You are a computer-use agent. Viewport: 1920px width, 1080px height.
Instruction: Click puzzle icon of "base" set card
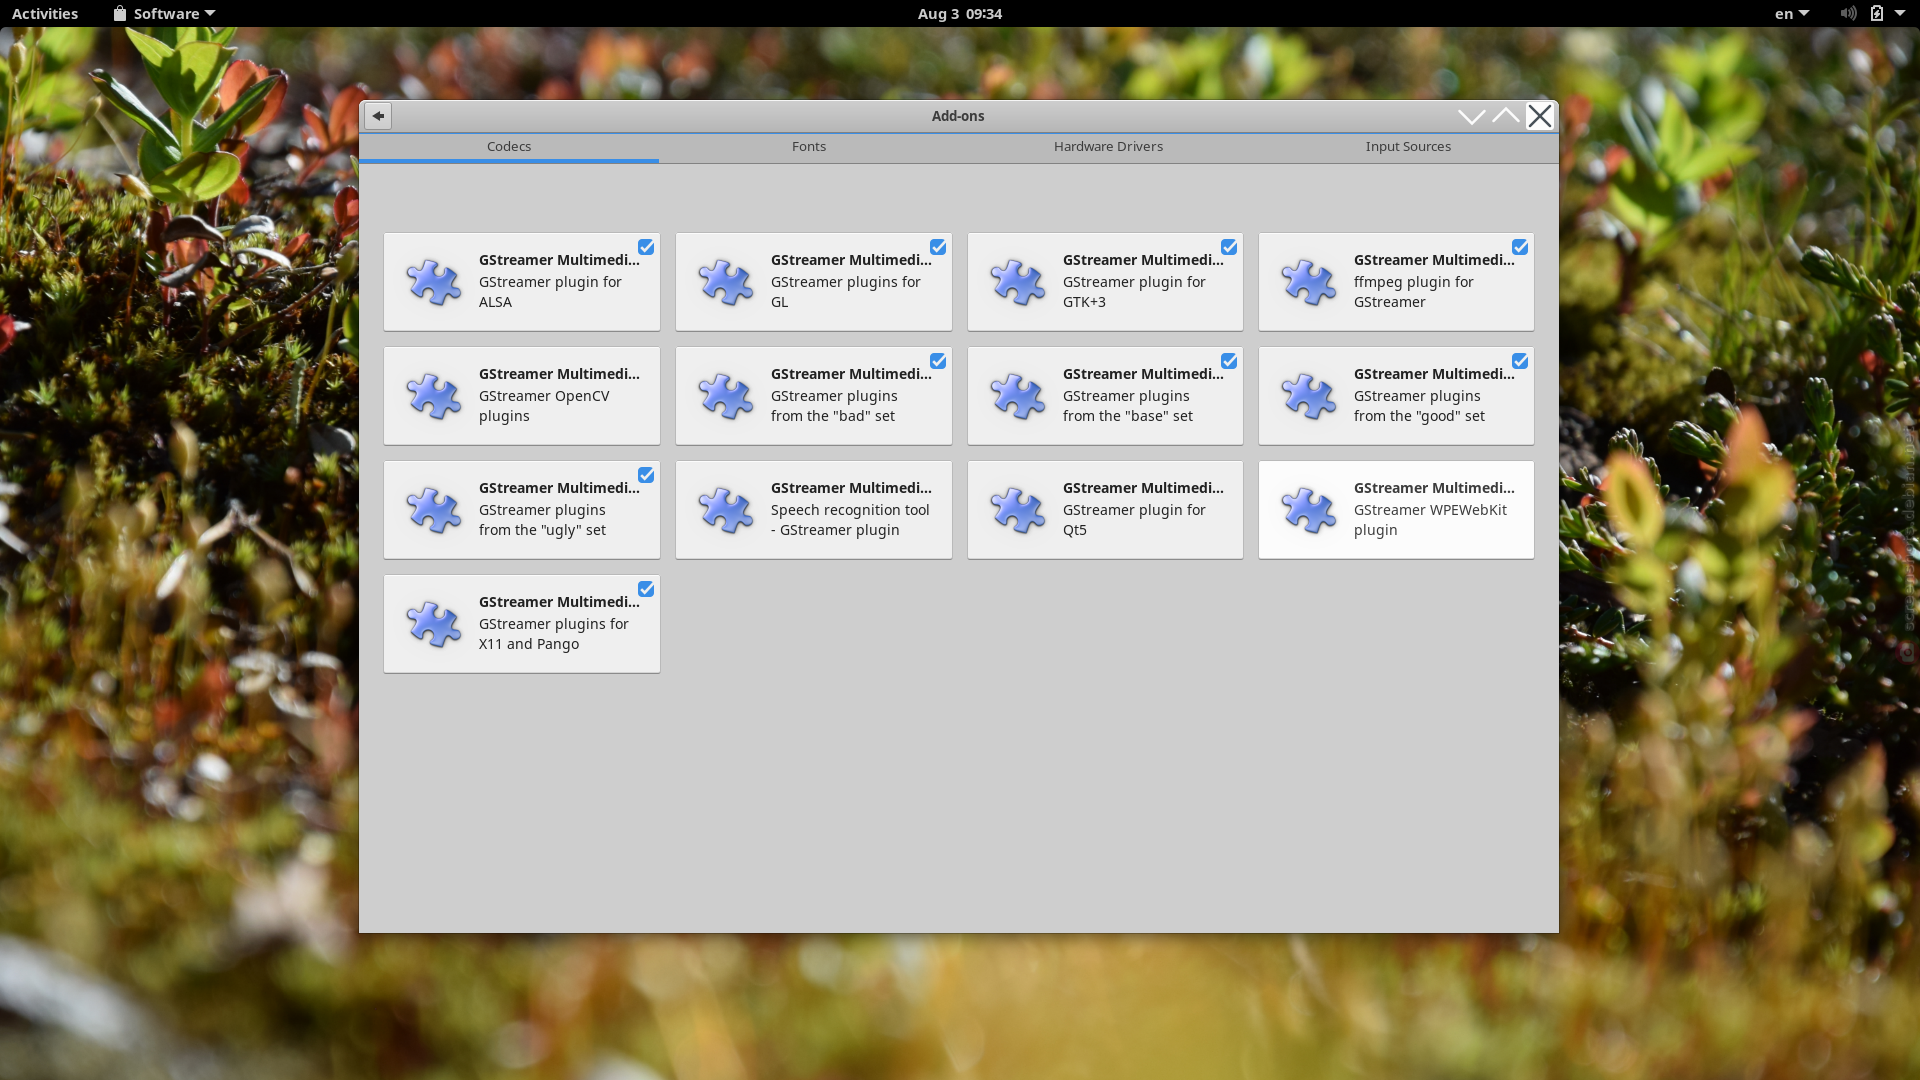pyautogui.click(x=1017, y=396)
